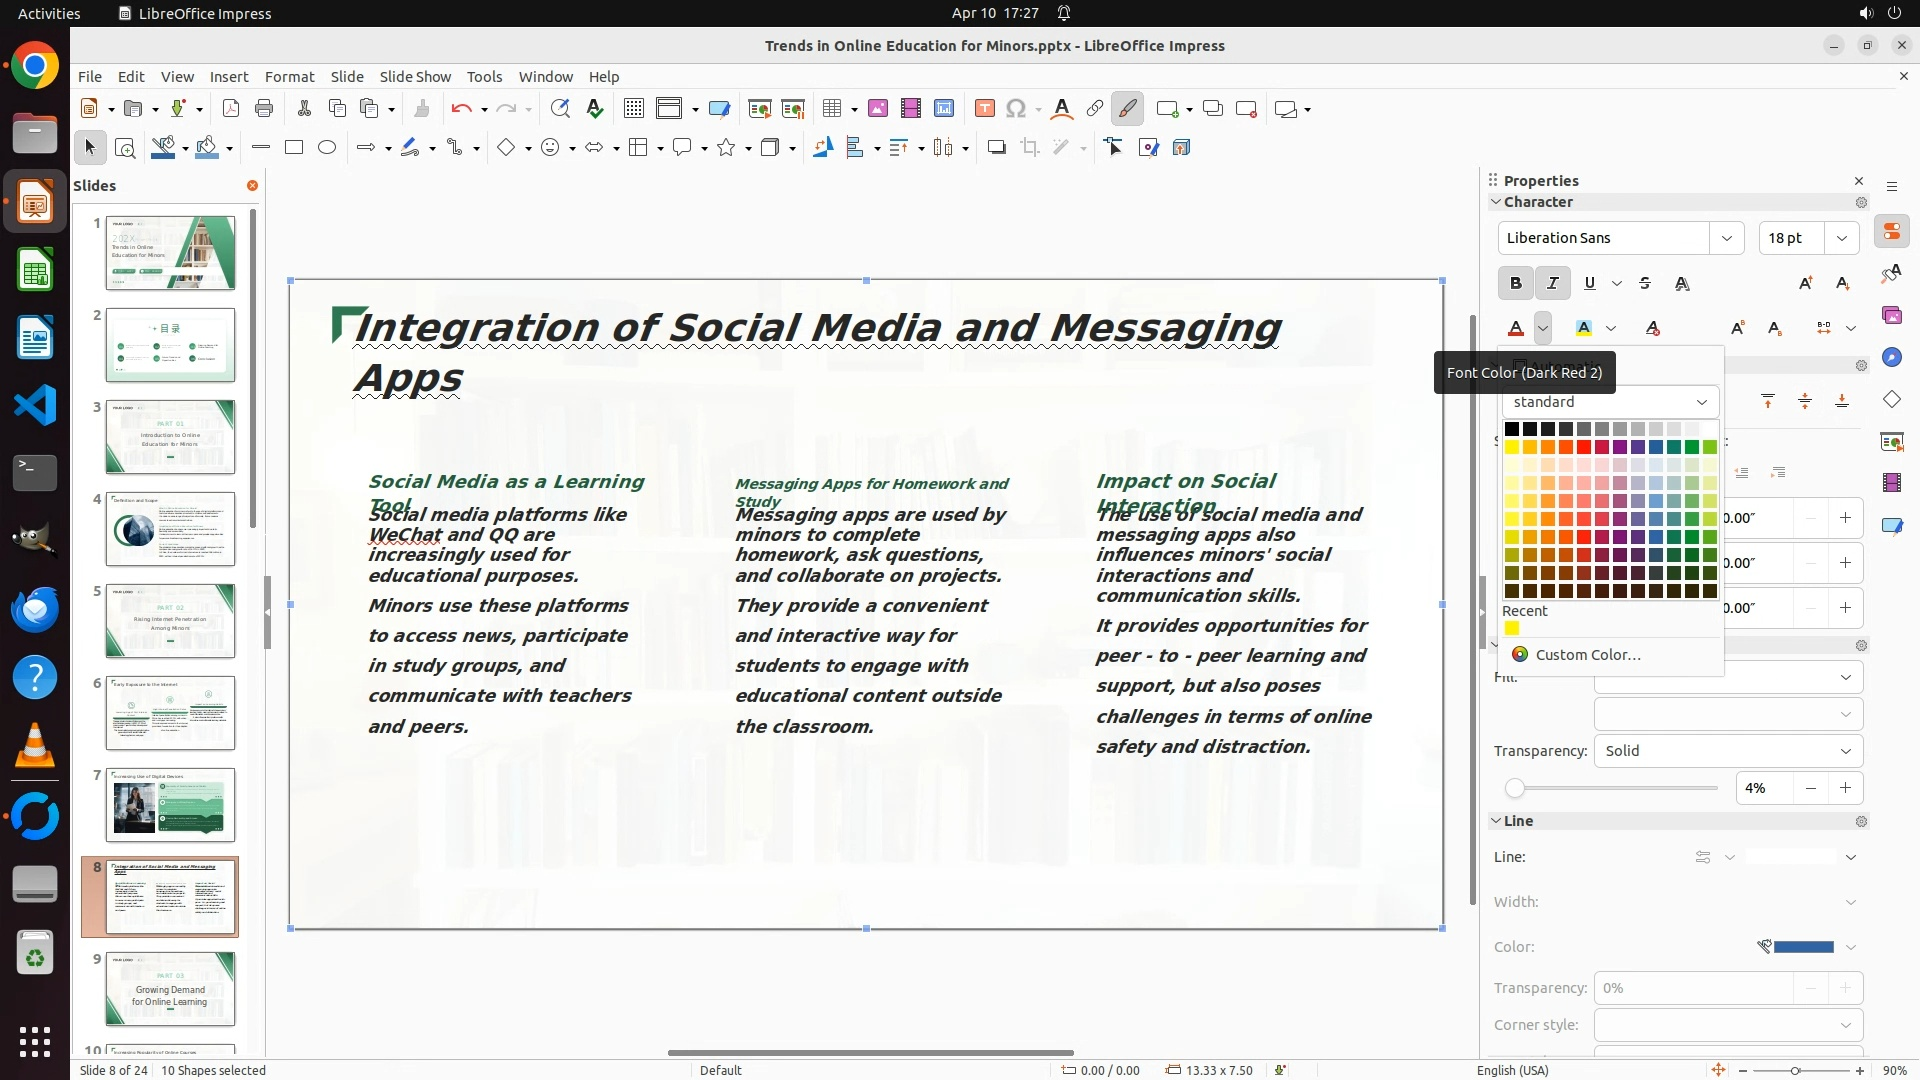Open the Format menu
The width and height of the screenshot is (1920, 1080).
(289, 77)
